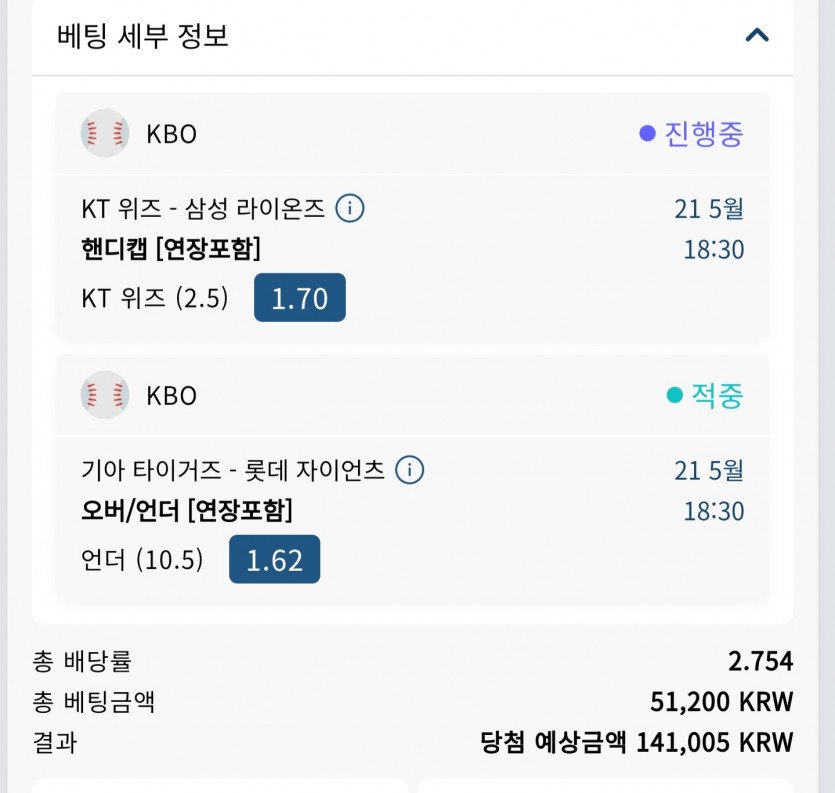
Task: Click the 언더 (10.5) selection text
Action: pos(142,560)
